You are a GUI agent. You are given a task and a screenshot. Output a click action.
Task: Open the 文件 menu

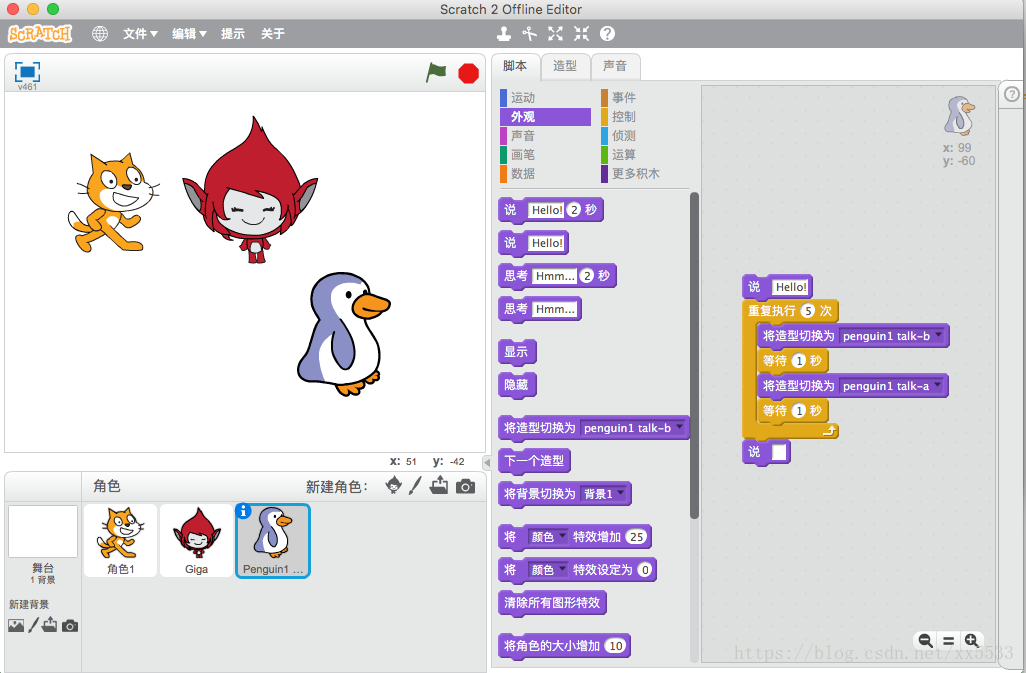140,33
